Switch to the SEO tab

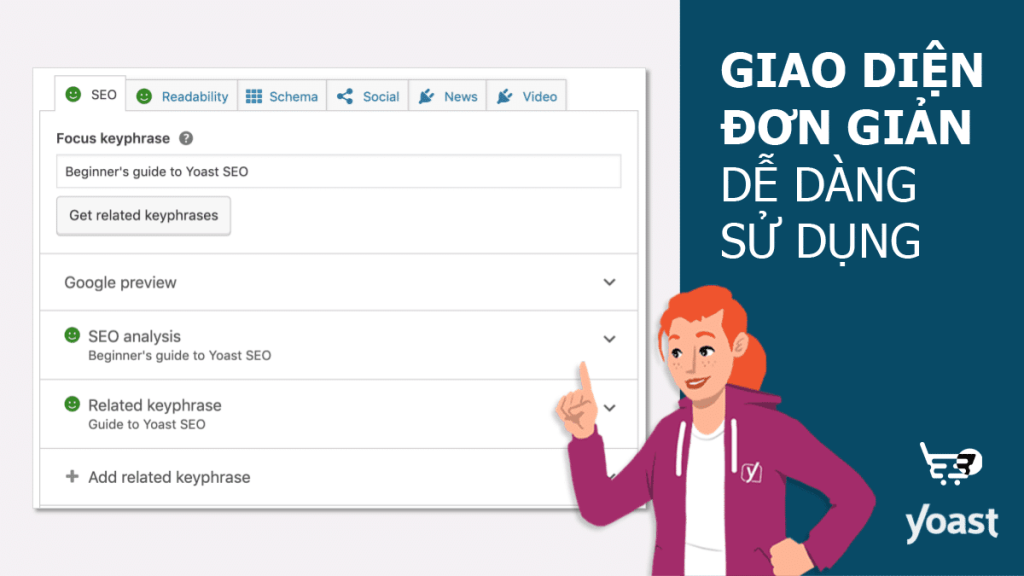click(x=91, y=95)
